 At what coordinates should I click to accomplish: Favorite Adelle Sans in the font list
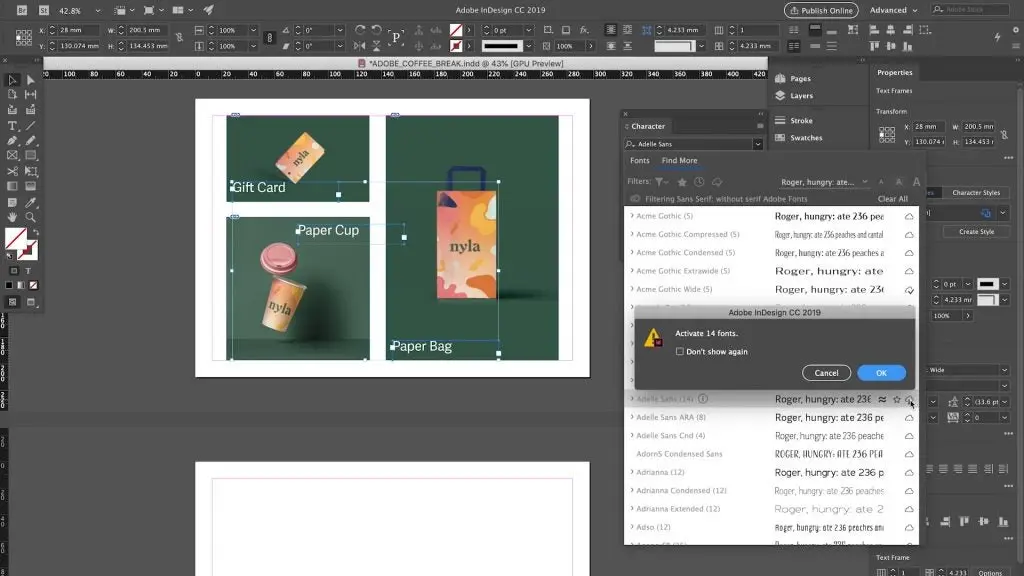pos(897,399)
